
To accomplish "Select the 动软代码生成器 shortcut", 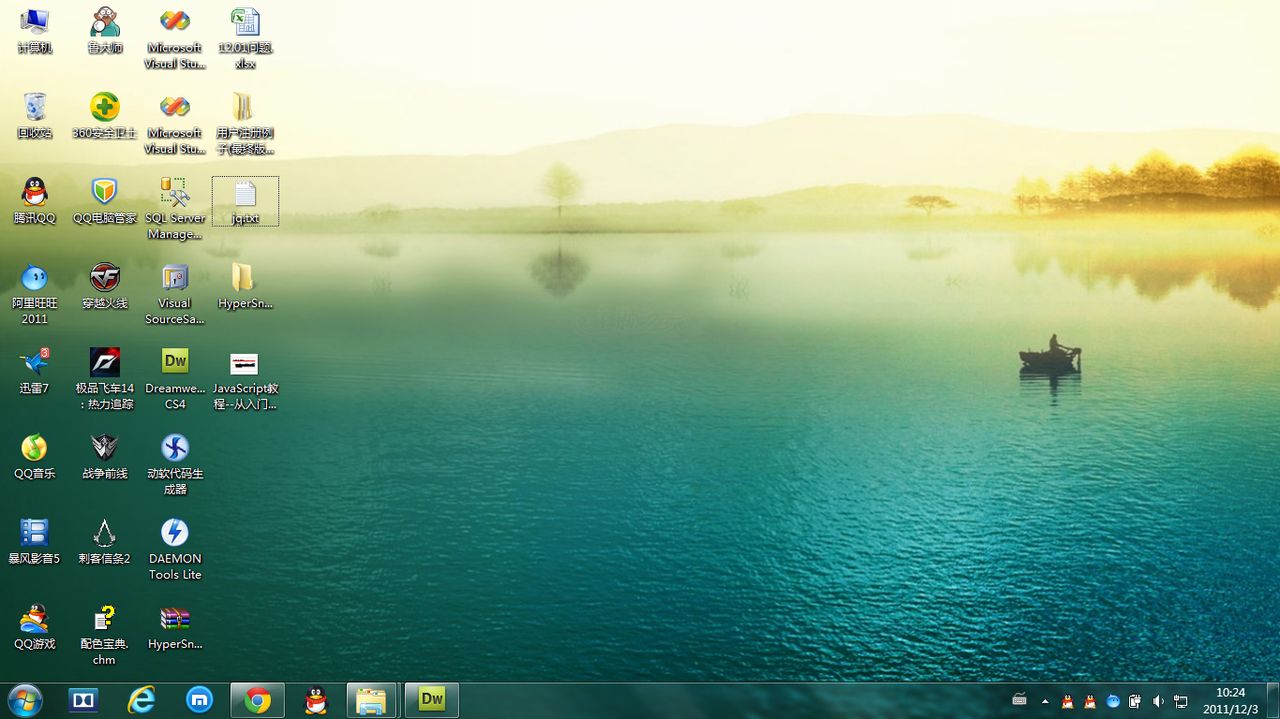I will tap(175, 464).
